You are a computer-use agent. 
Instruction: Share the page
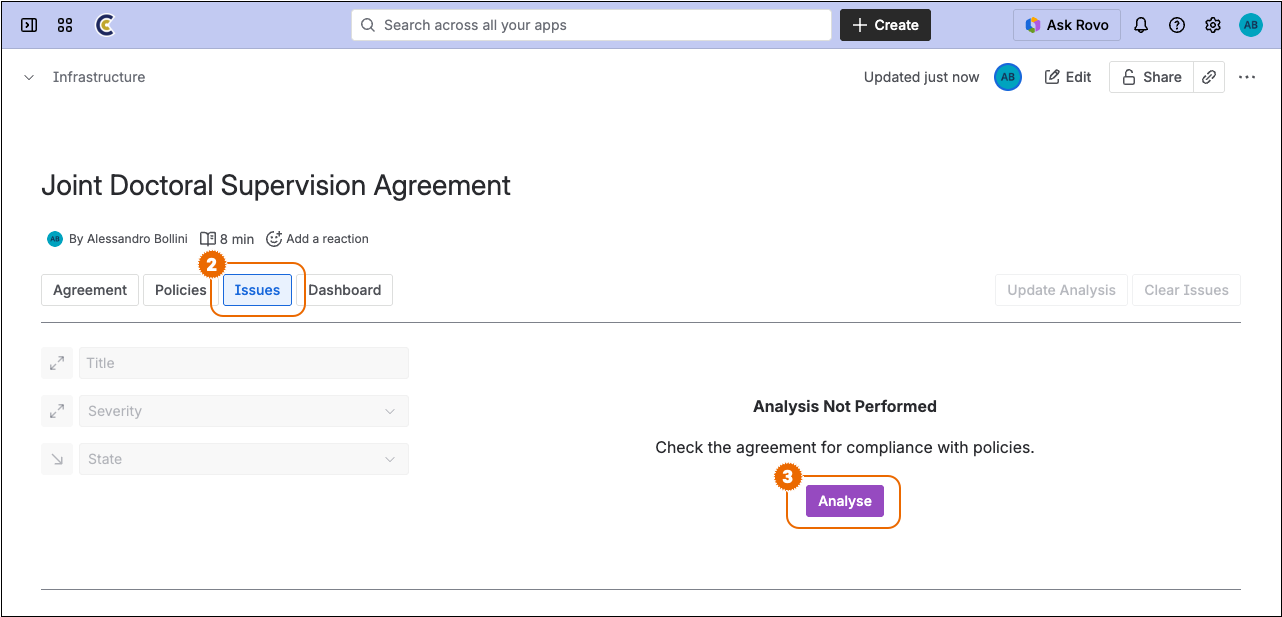(1151, 76)
